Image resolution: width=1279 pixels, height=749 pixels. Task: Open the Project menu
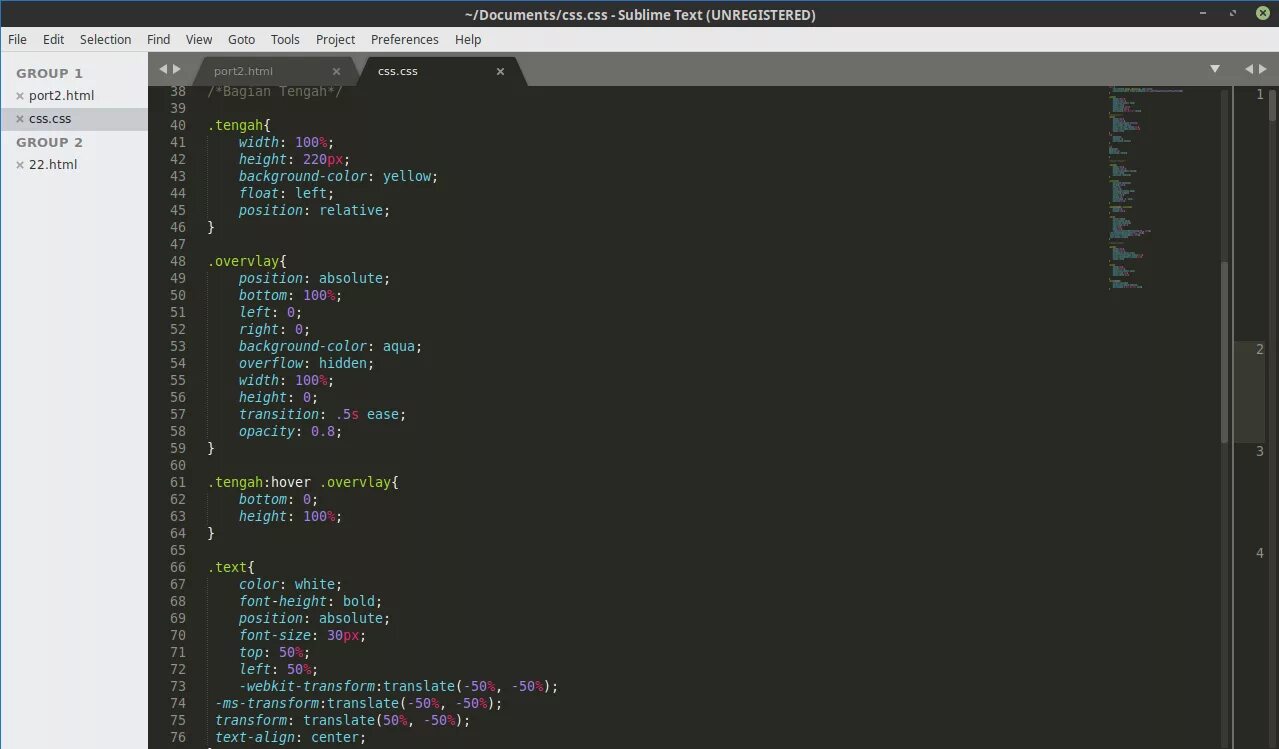click(x=335, y=39)
